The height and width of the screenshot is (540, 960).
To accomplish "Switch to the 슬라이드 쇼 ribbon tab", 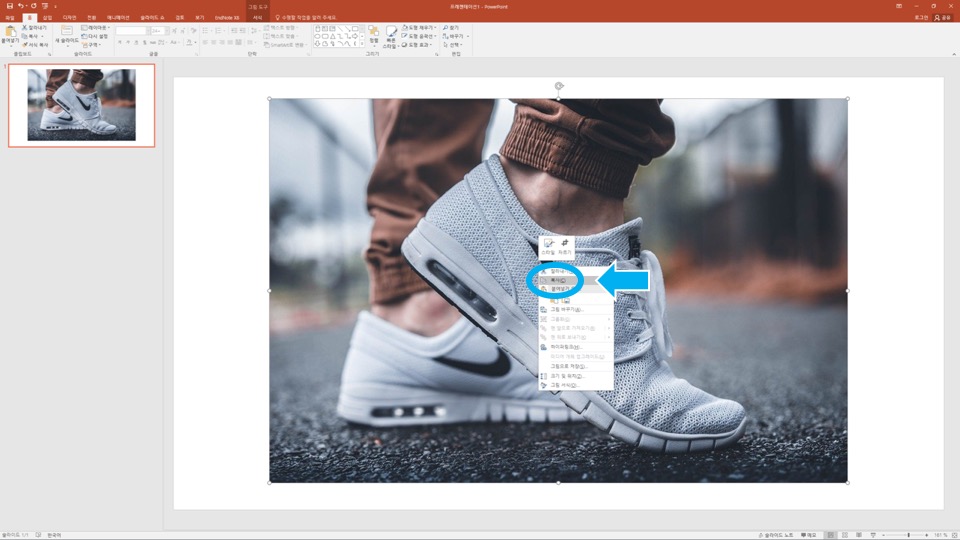I will pos(152,18).
